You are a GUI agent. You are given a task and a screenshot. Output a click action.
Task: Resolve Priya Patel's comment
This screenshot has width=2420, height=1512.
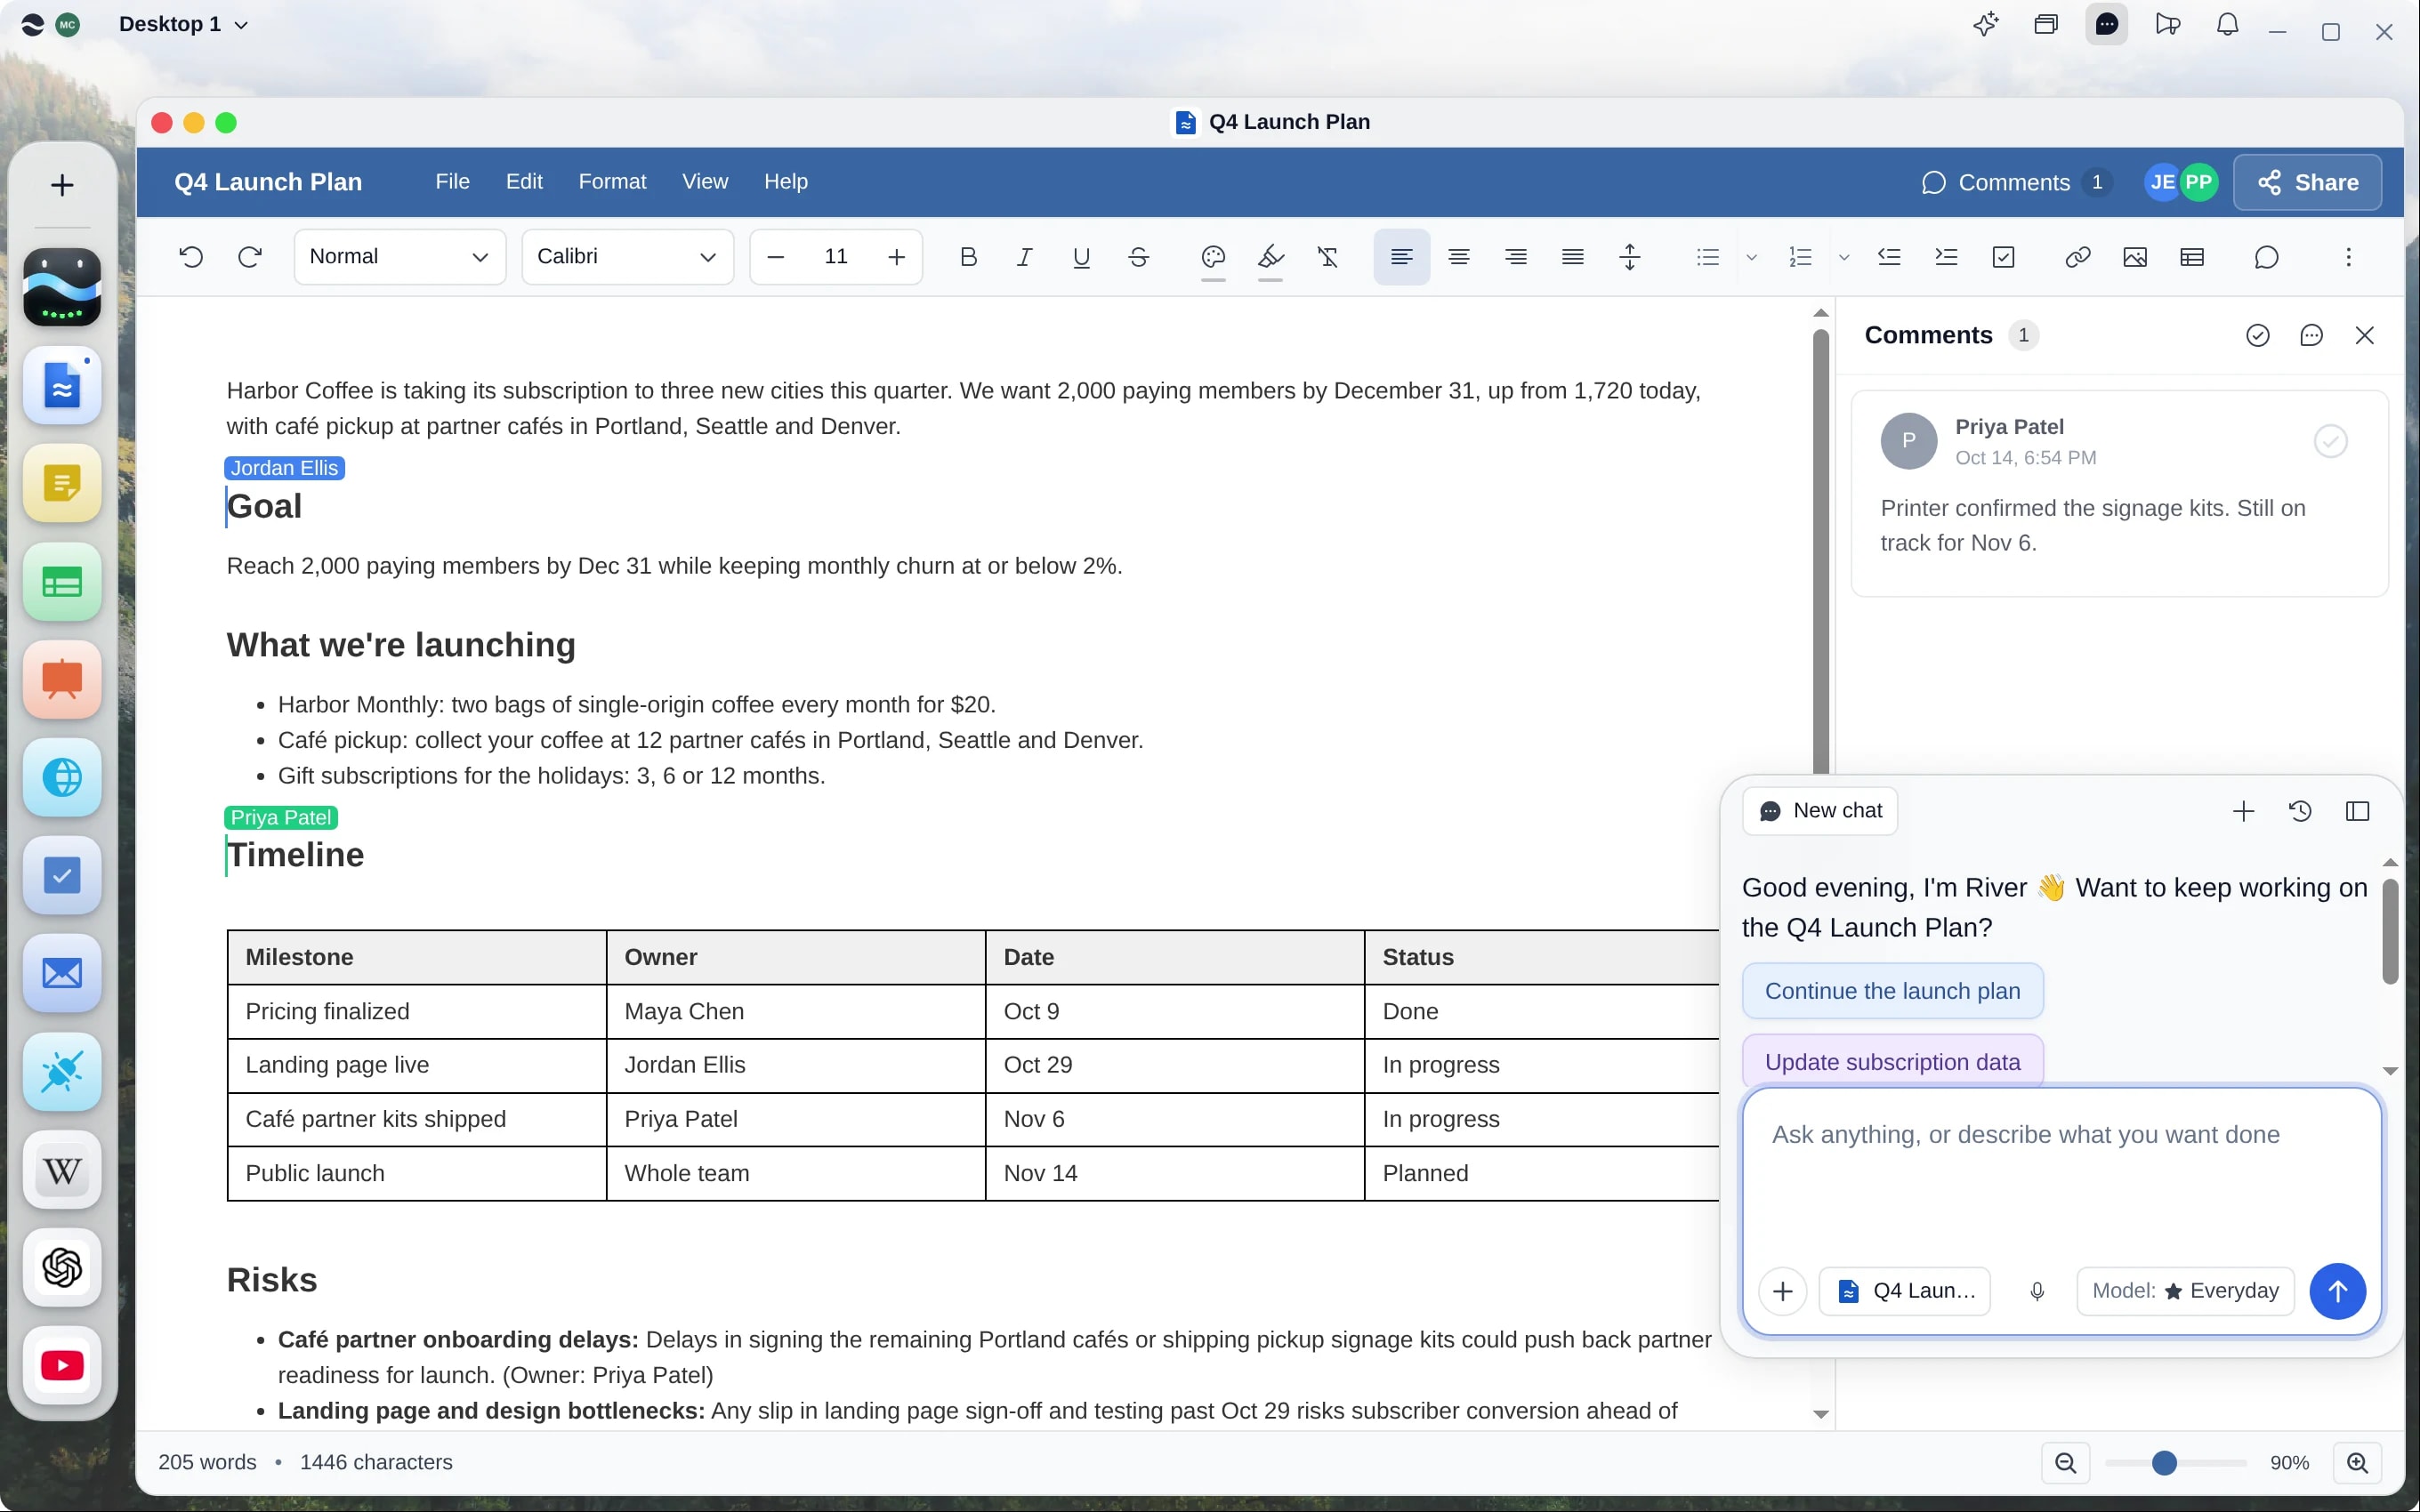coord(2330,441)
